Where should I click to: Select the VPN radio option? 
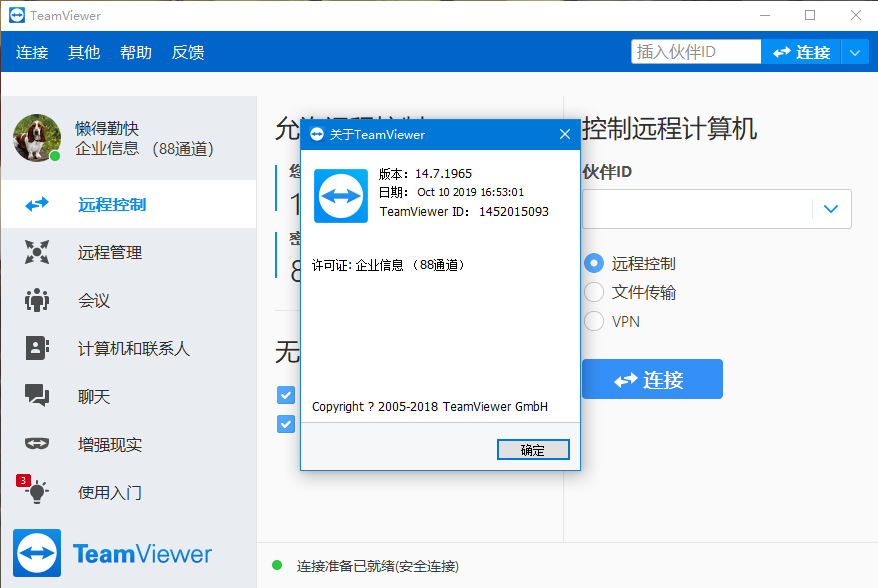tap(594, 321)
